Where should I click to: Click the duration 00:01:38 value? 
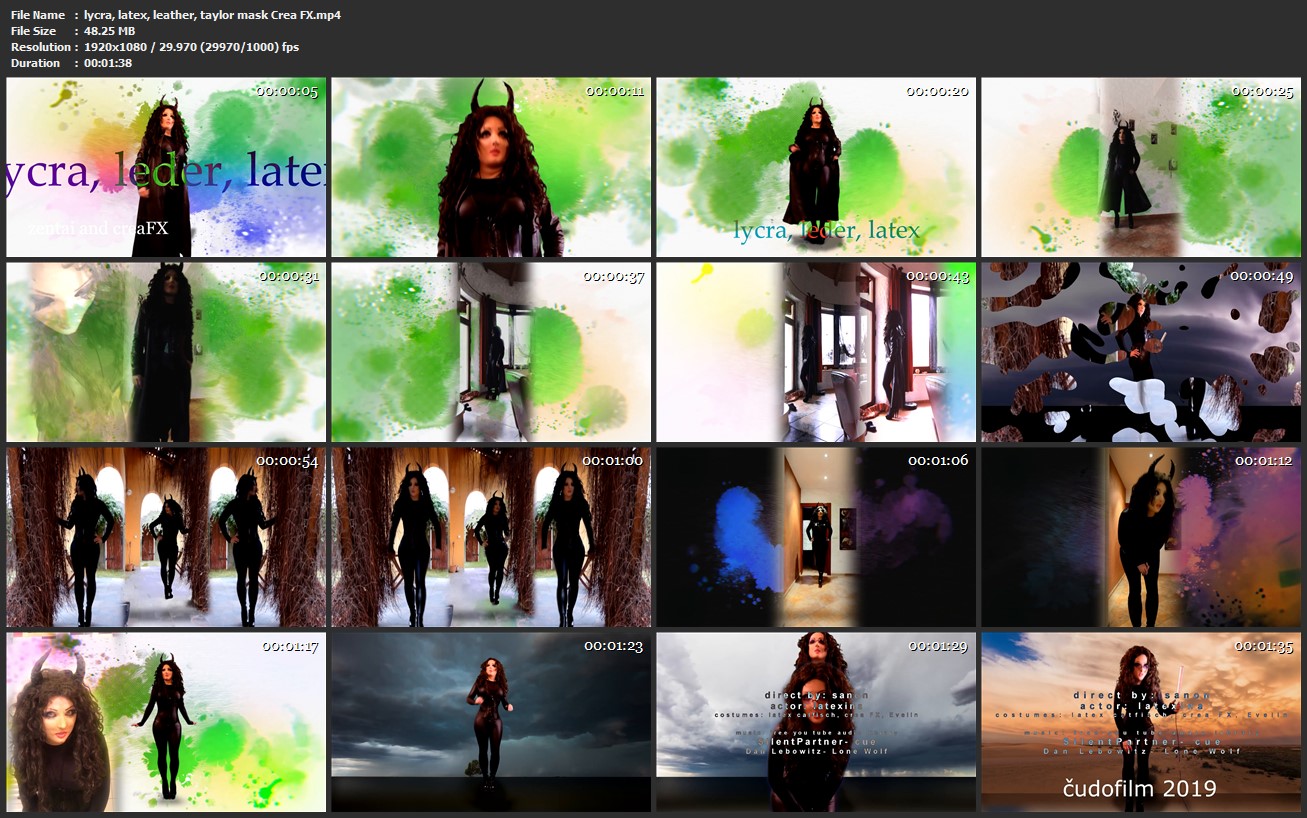point(108,63)
